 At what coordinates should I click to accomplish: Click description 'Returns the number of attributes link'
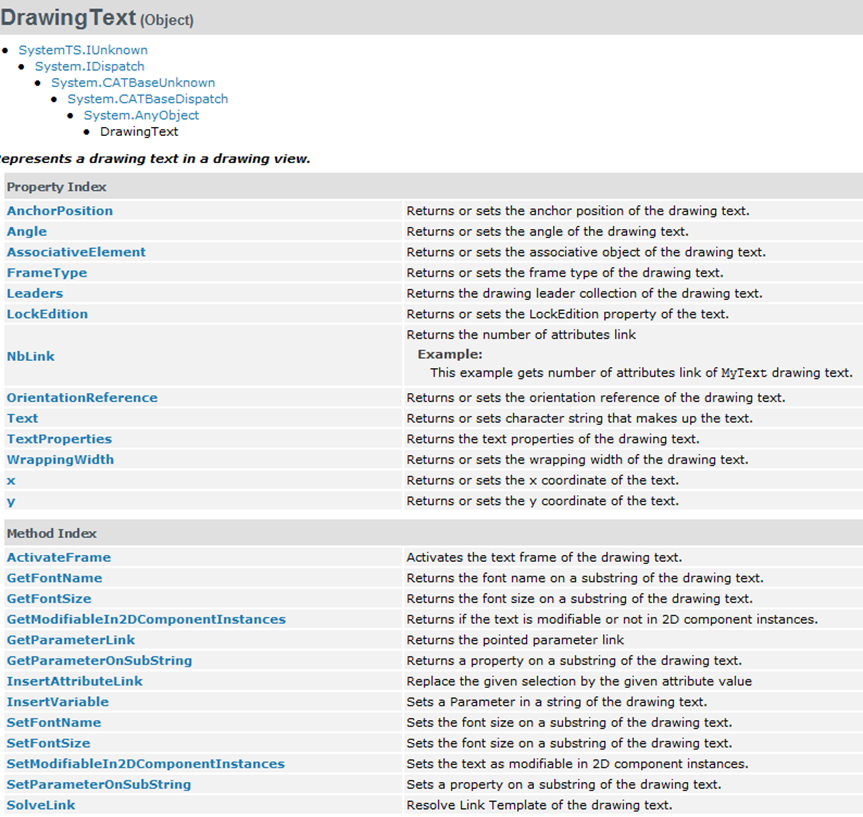pyautogui.click(x=521, y=335)
